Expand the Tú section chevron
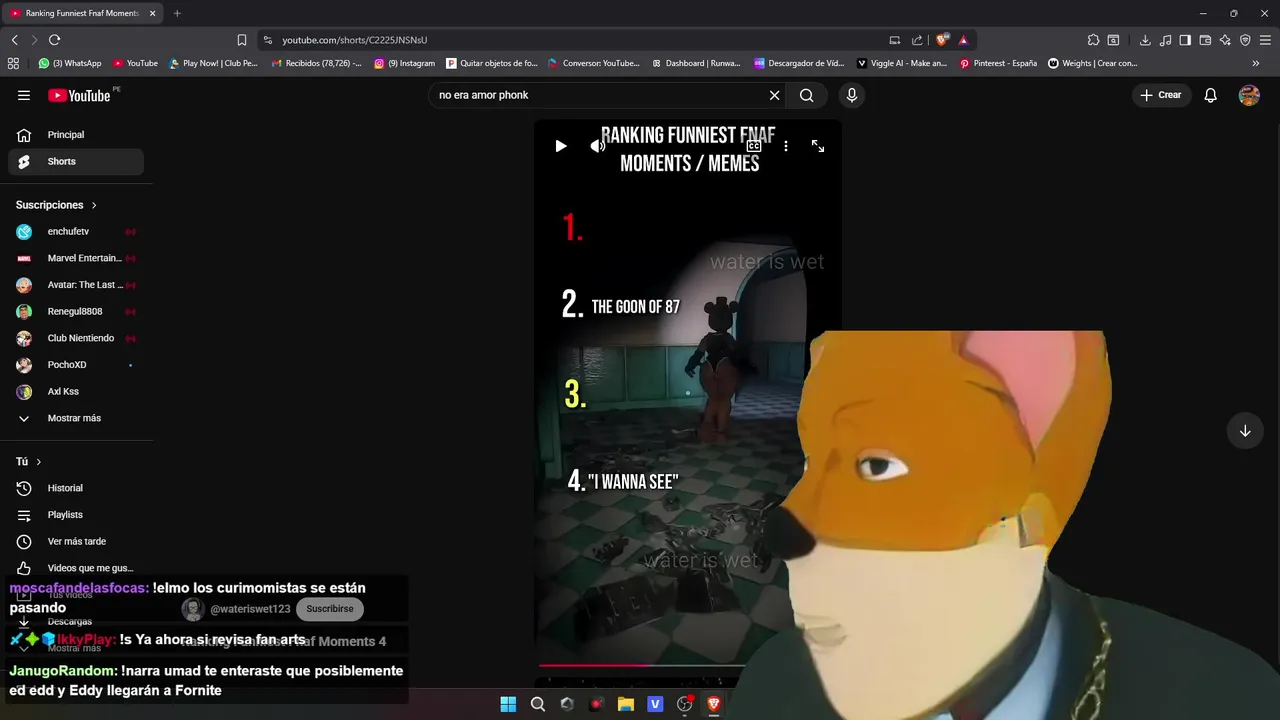The image size is (1280, 720). 39,462
